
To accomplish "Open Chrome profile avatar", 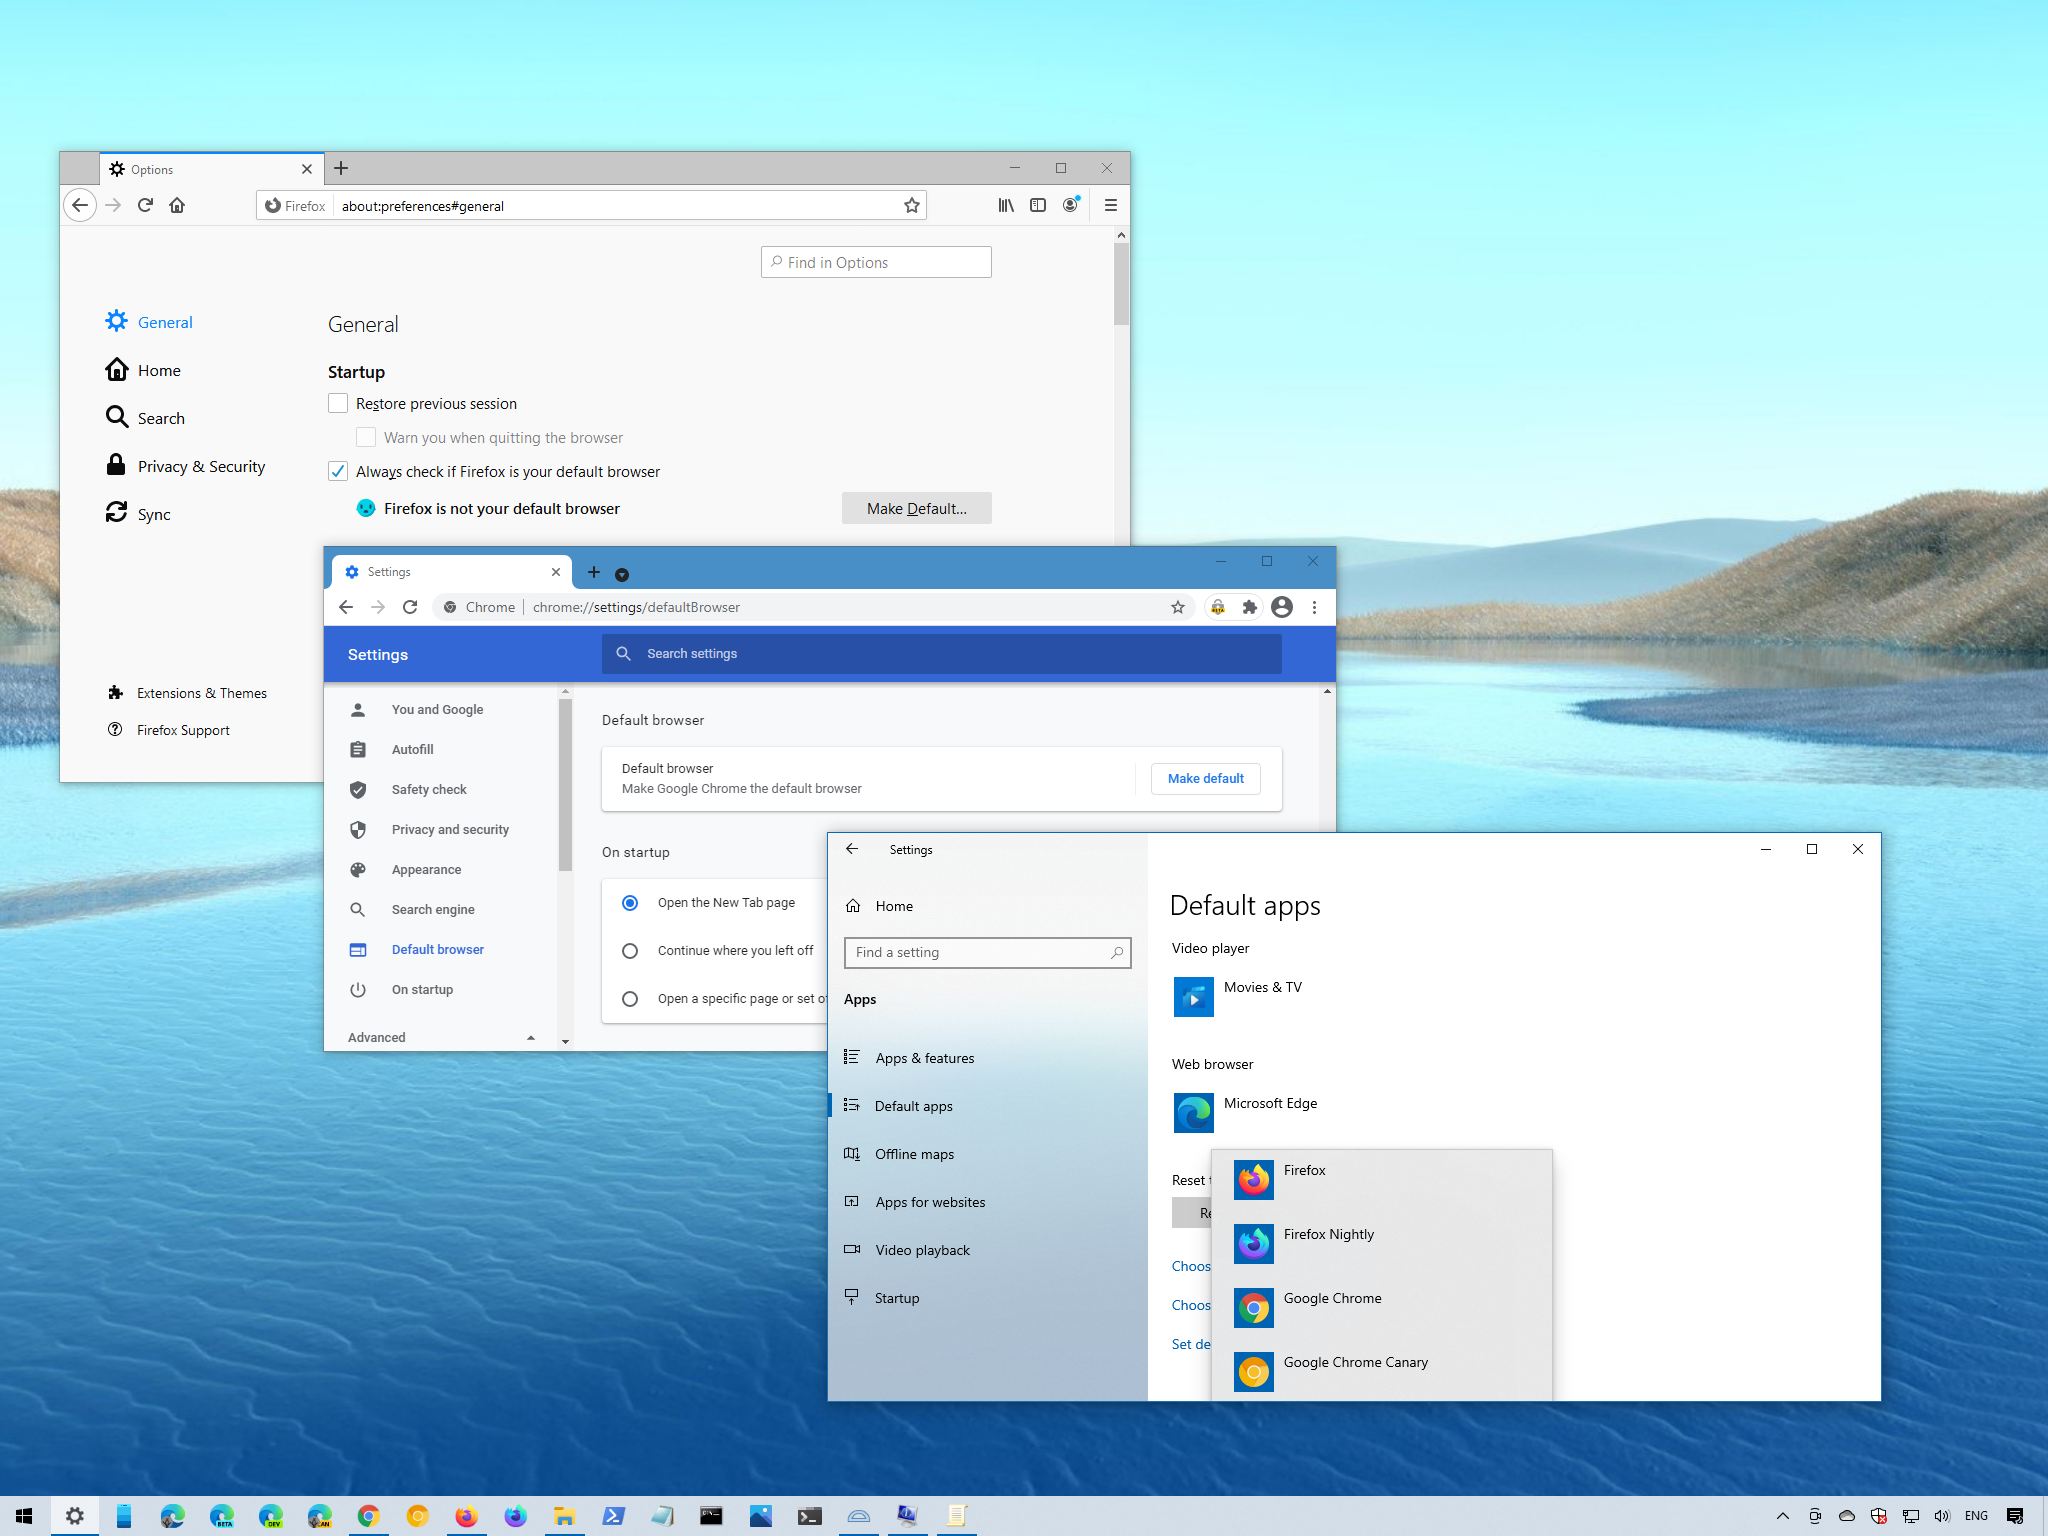I will [1282, 607].
